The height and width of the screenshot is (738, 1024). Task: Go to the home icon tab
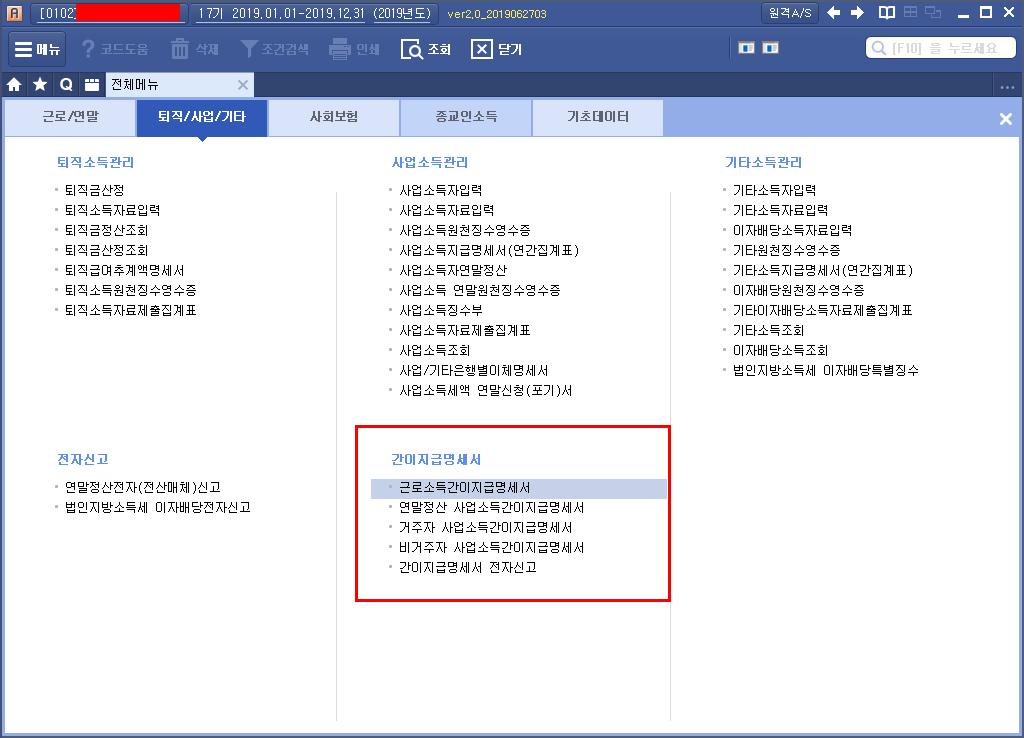tap(14, 84)
